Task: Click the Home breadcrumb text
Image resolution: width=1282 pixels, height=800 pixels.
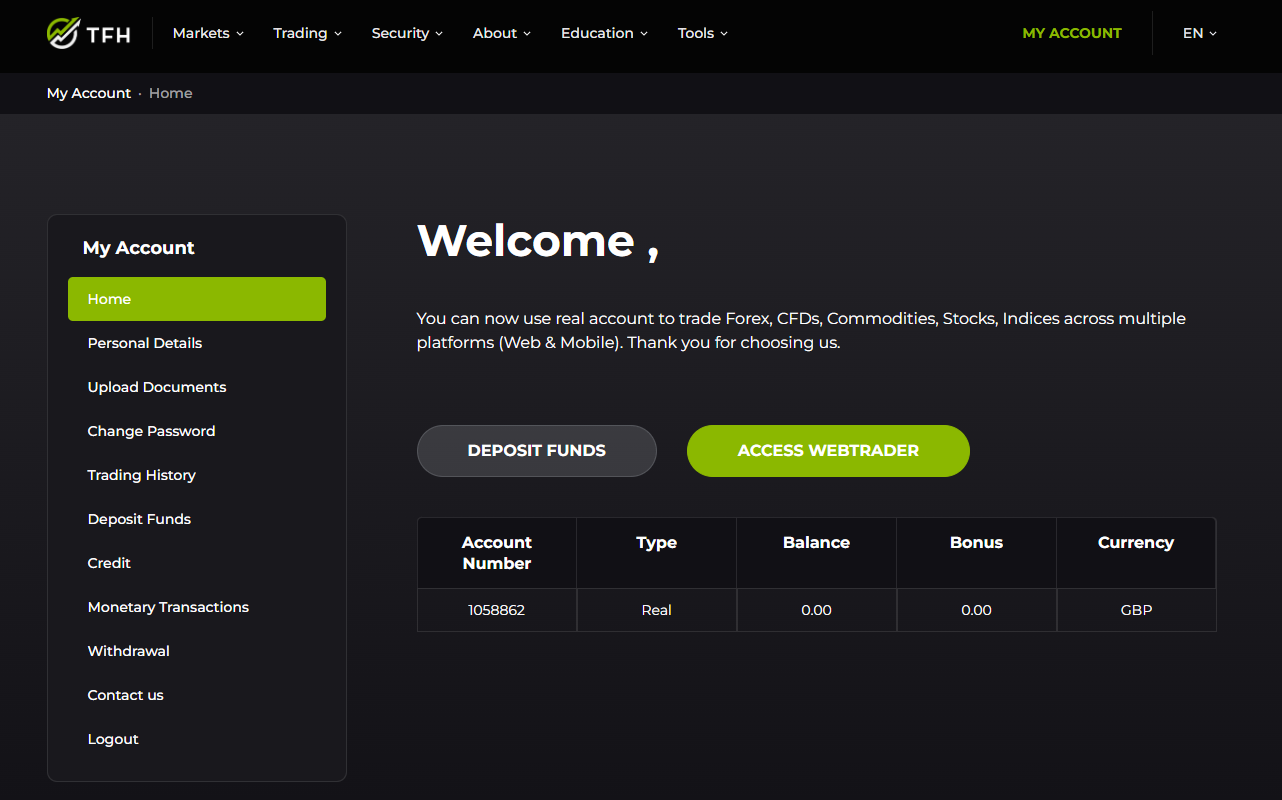Action: point(171,93)
